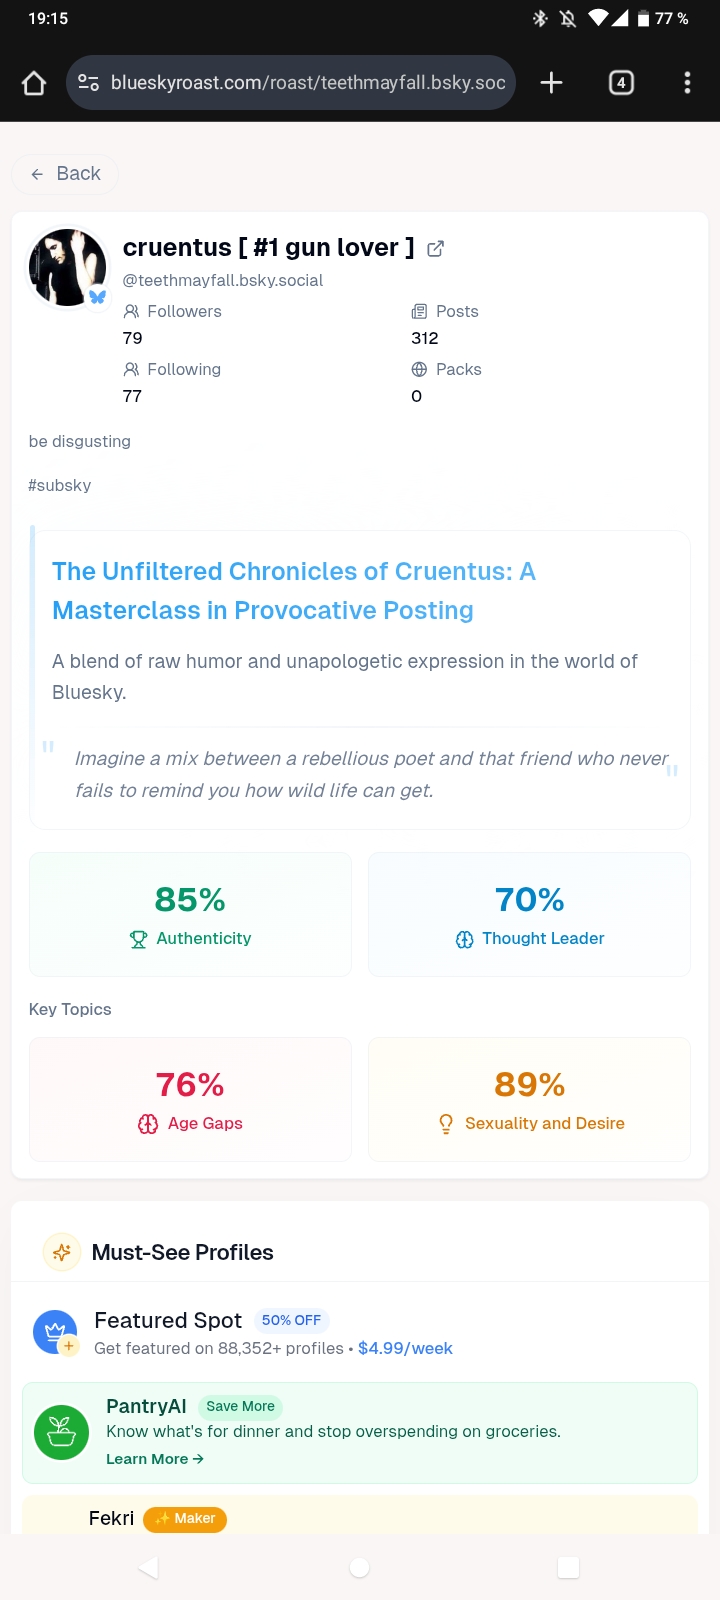Go back using the Back button

[66, 174]
